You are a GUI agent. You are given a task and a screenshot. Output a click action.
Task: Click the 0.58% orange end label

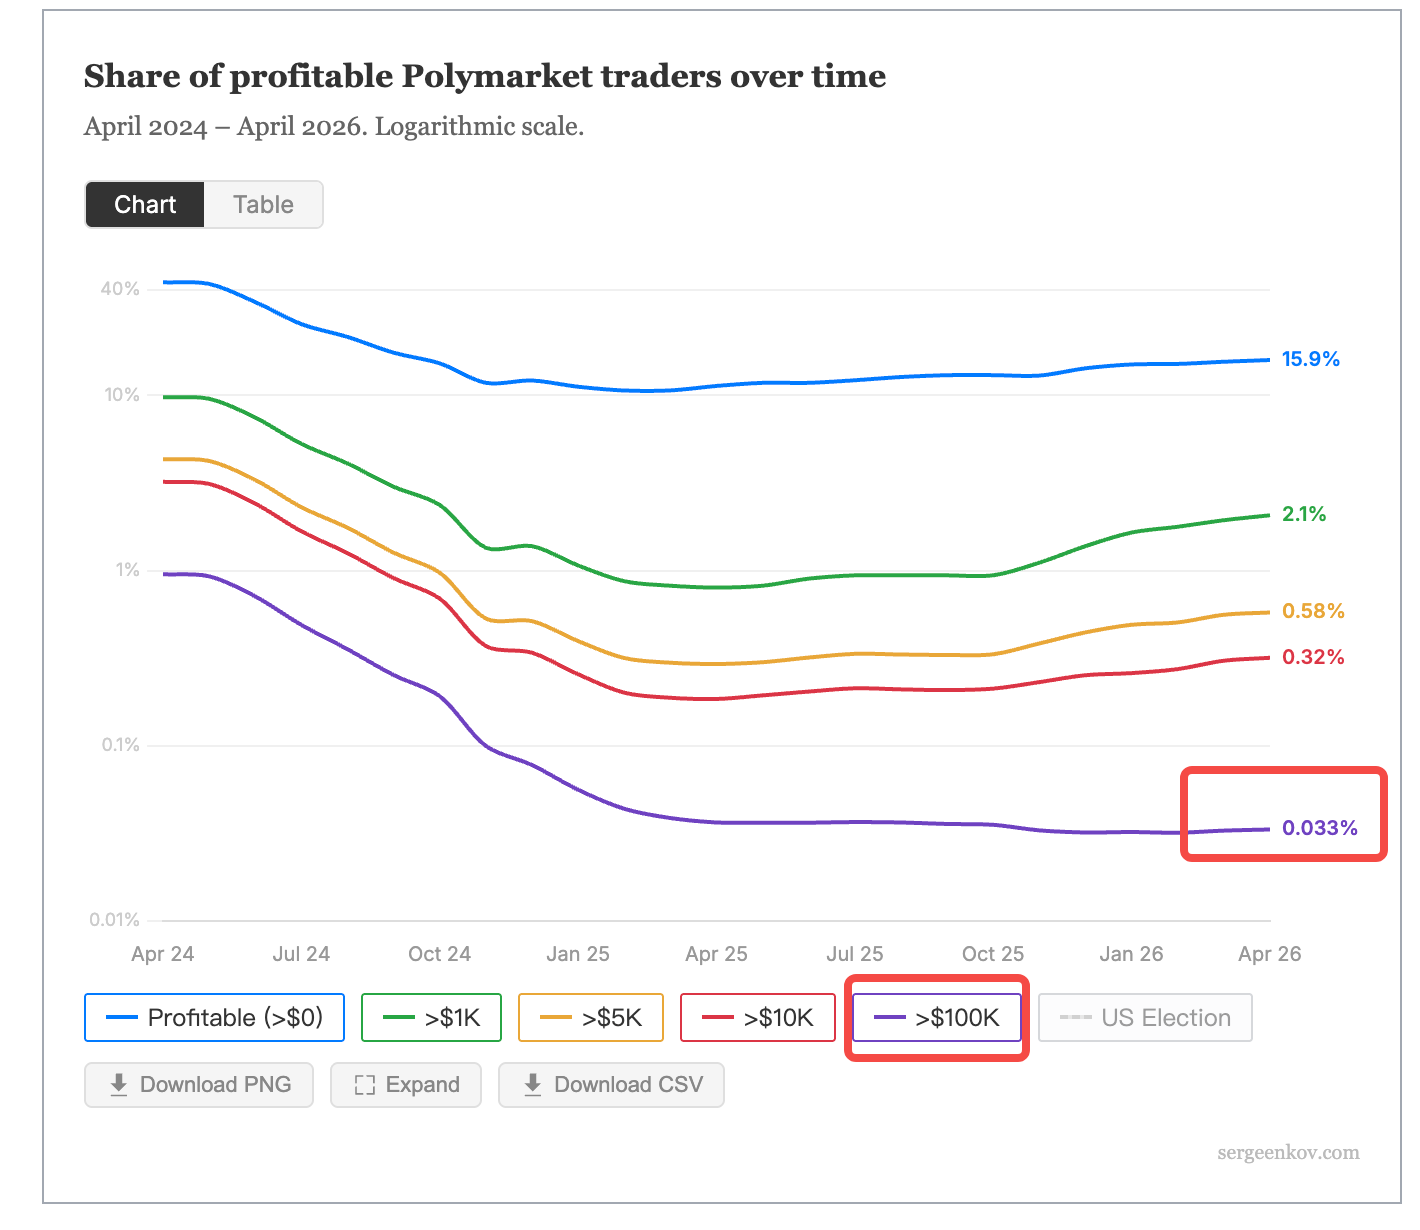click(x=1313, y=611)
